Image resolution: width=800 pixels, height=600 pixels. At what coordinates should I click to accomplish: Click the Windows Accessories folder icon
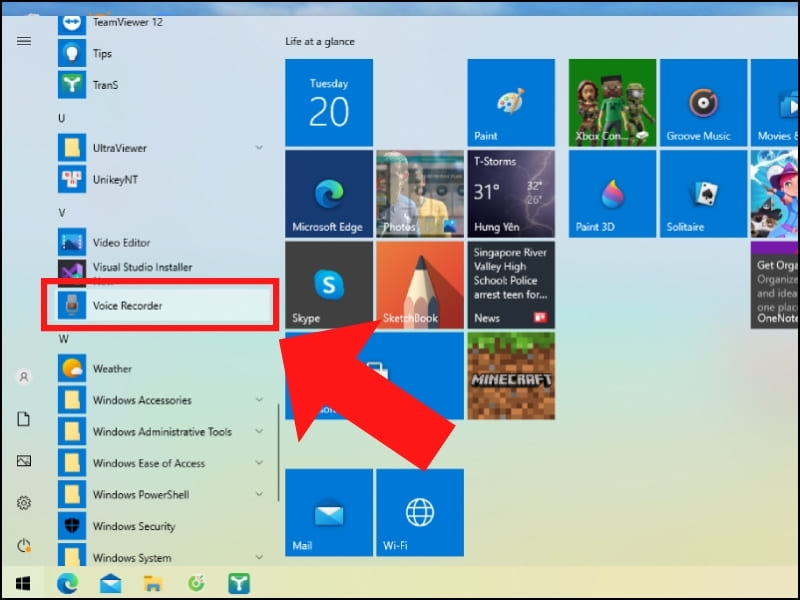(x=72, y=400)
